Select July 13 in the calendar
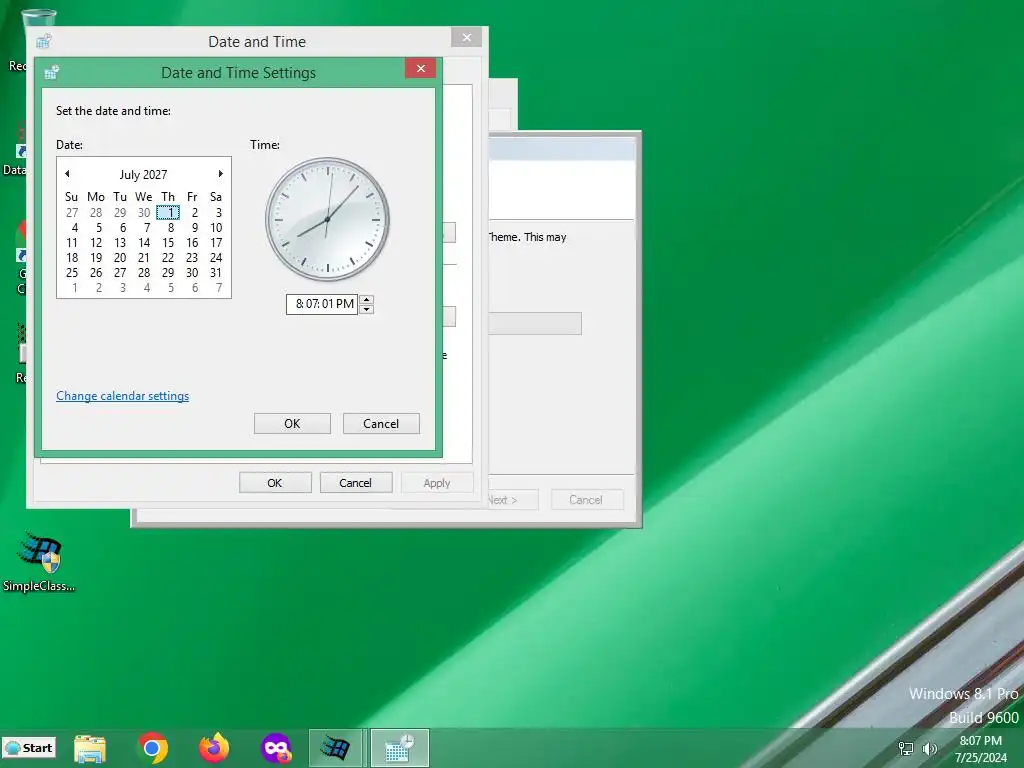1024x768 pixels. tap(120, 242)
